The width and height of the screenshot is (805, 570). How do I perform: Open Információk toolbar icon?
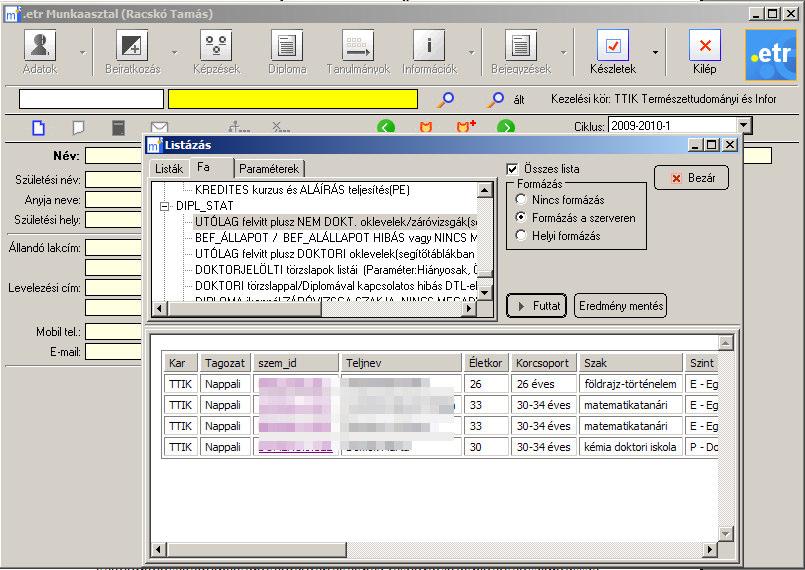429,46
